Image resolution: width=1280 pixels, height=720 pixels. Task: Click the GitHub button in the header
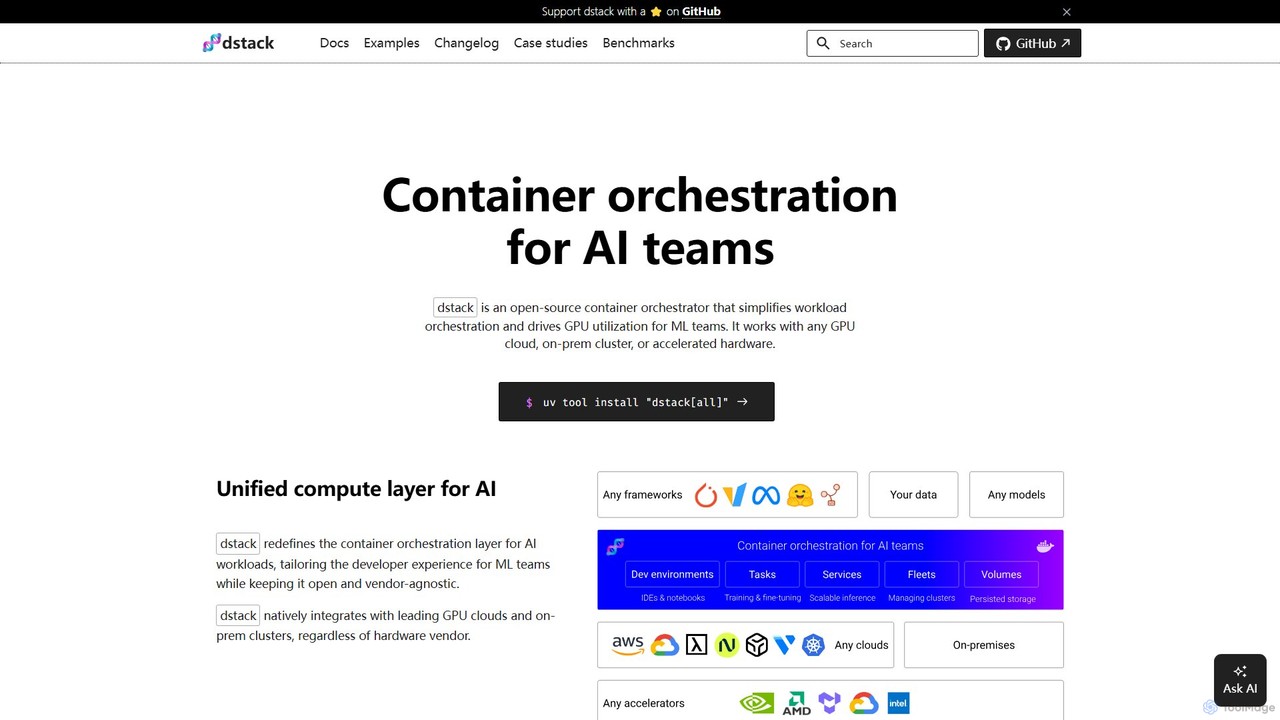[x=1033, y=43]
